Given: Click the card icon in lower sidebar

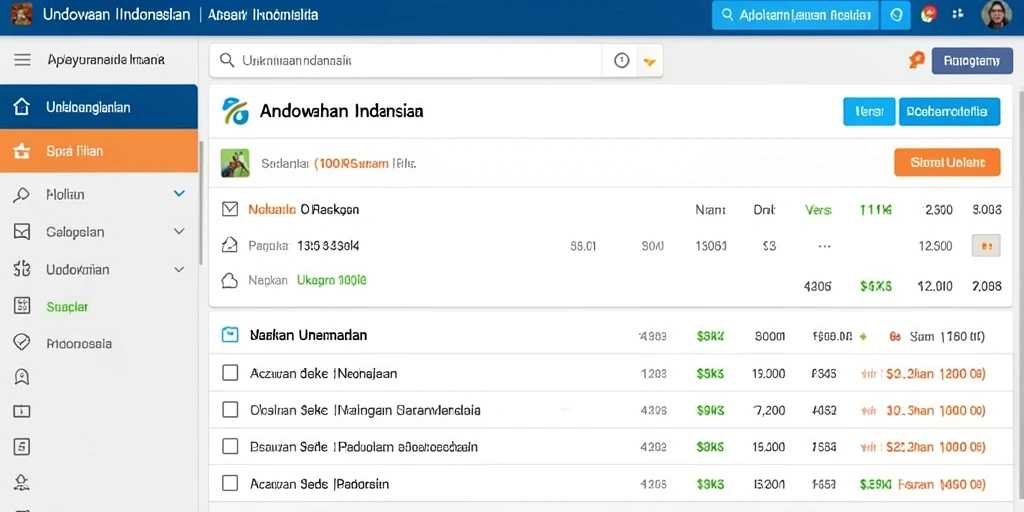Looking at the screenshot, I should click(x=22, y=411).
